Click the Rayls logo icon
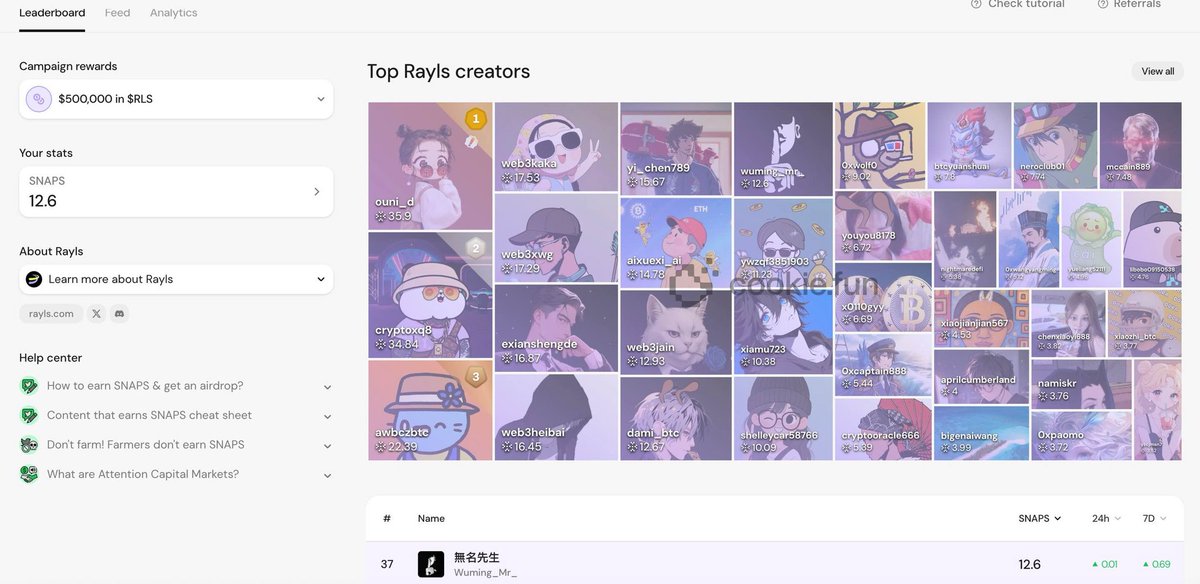Screen dimensions: 1200x584 pyautogui.click(x=34, y=279)
